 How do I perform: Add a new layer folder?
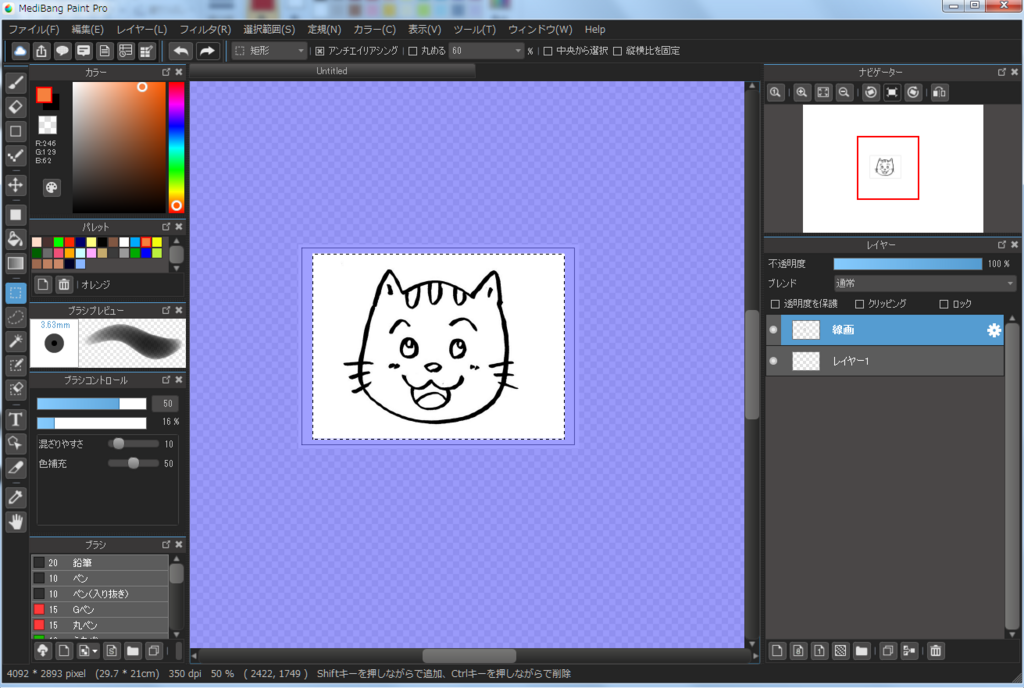coord(861,651)
